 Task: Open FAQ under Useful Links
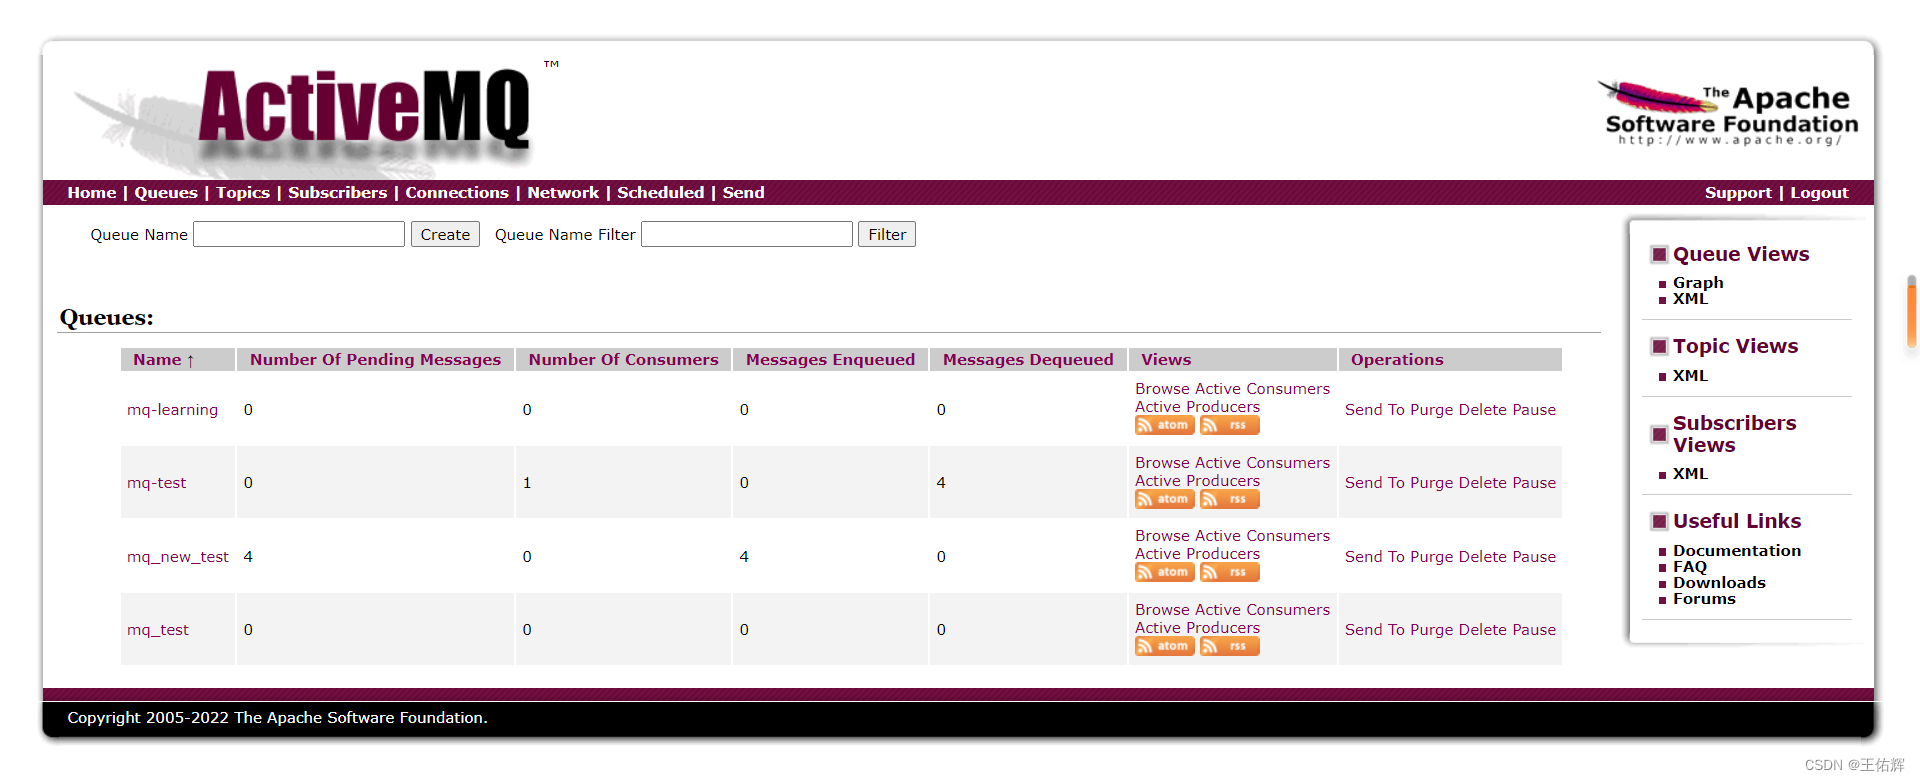pyautogui.click(x=1690, y=567)
